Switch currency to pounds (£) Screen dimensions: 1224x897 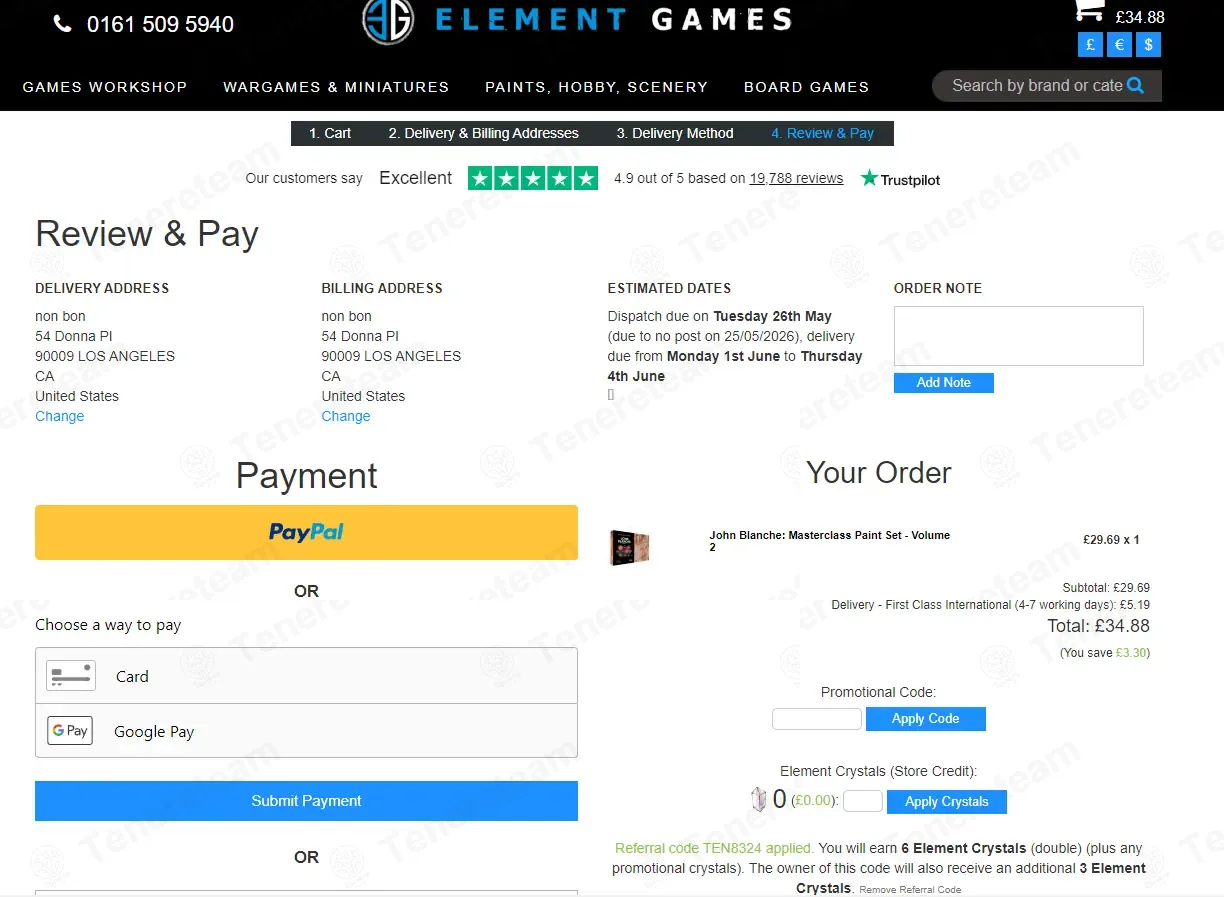pos(1090,45)
